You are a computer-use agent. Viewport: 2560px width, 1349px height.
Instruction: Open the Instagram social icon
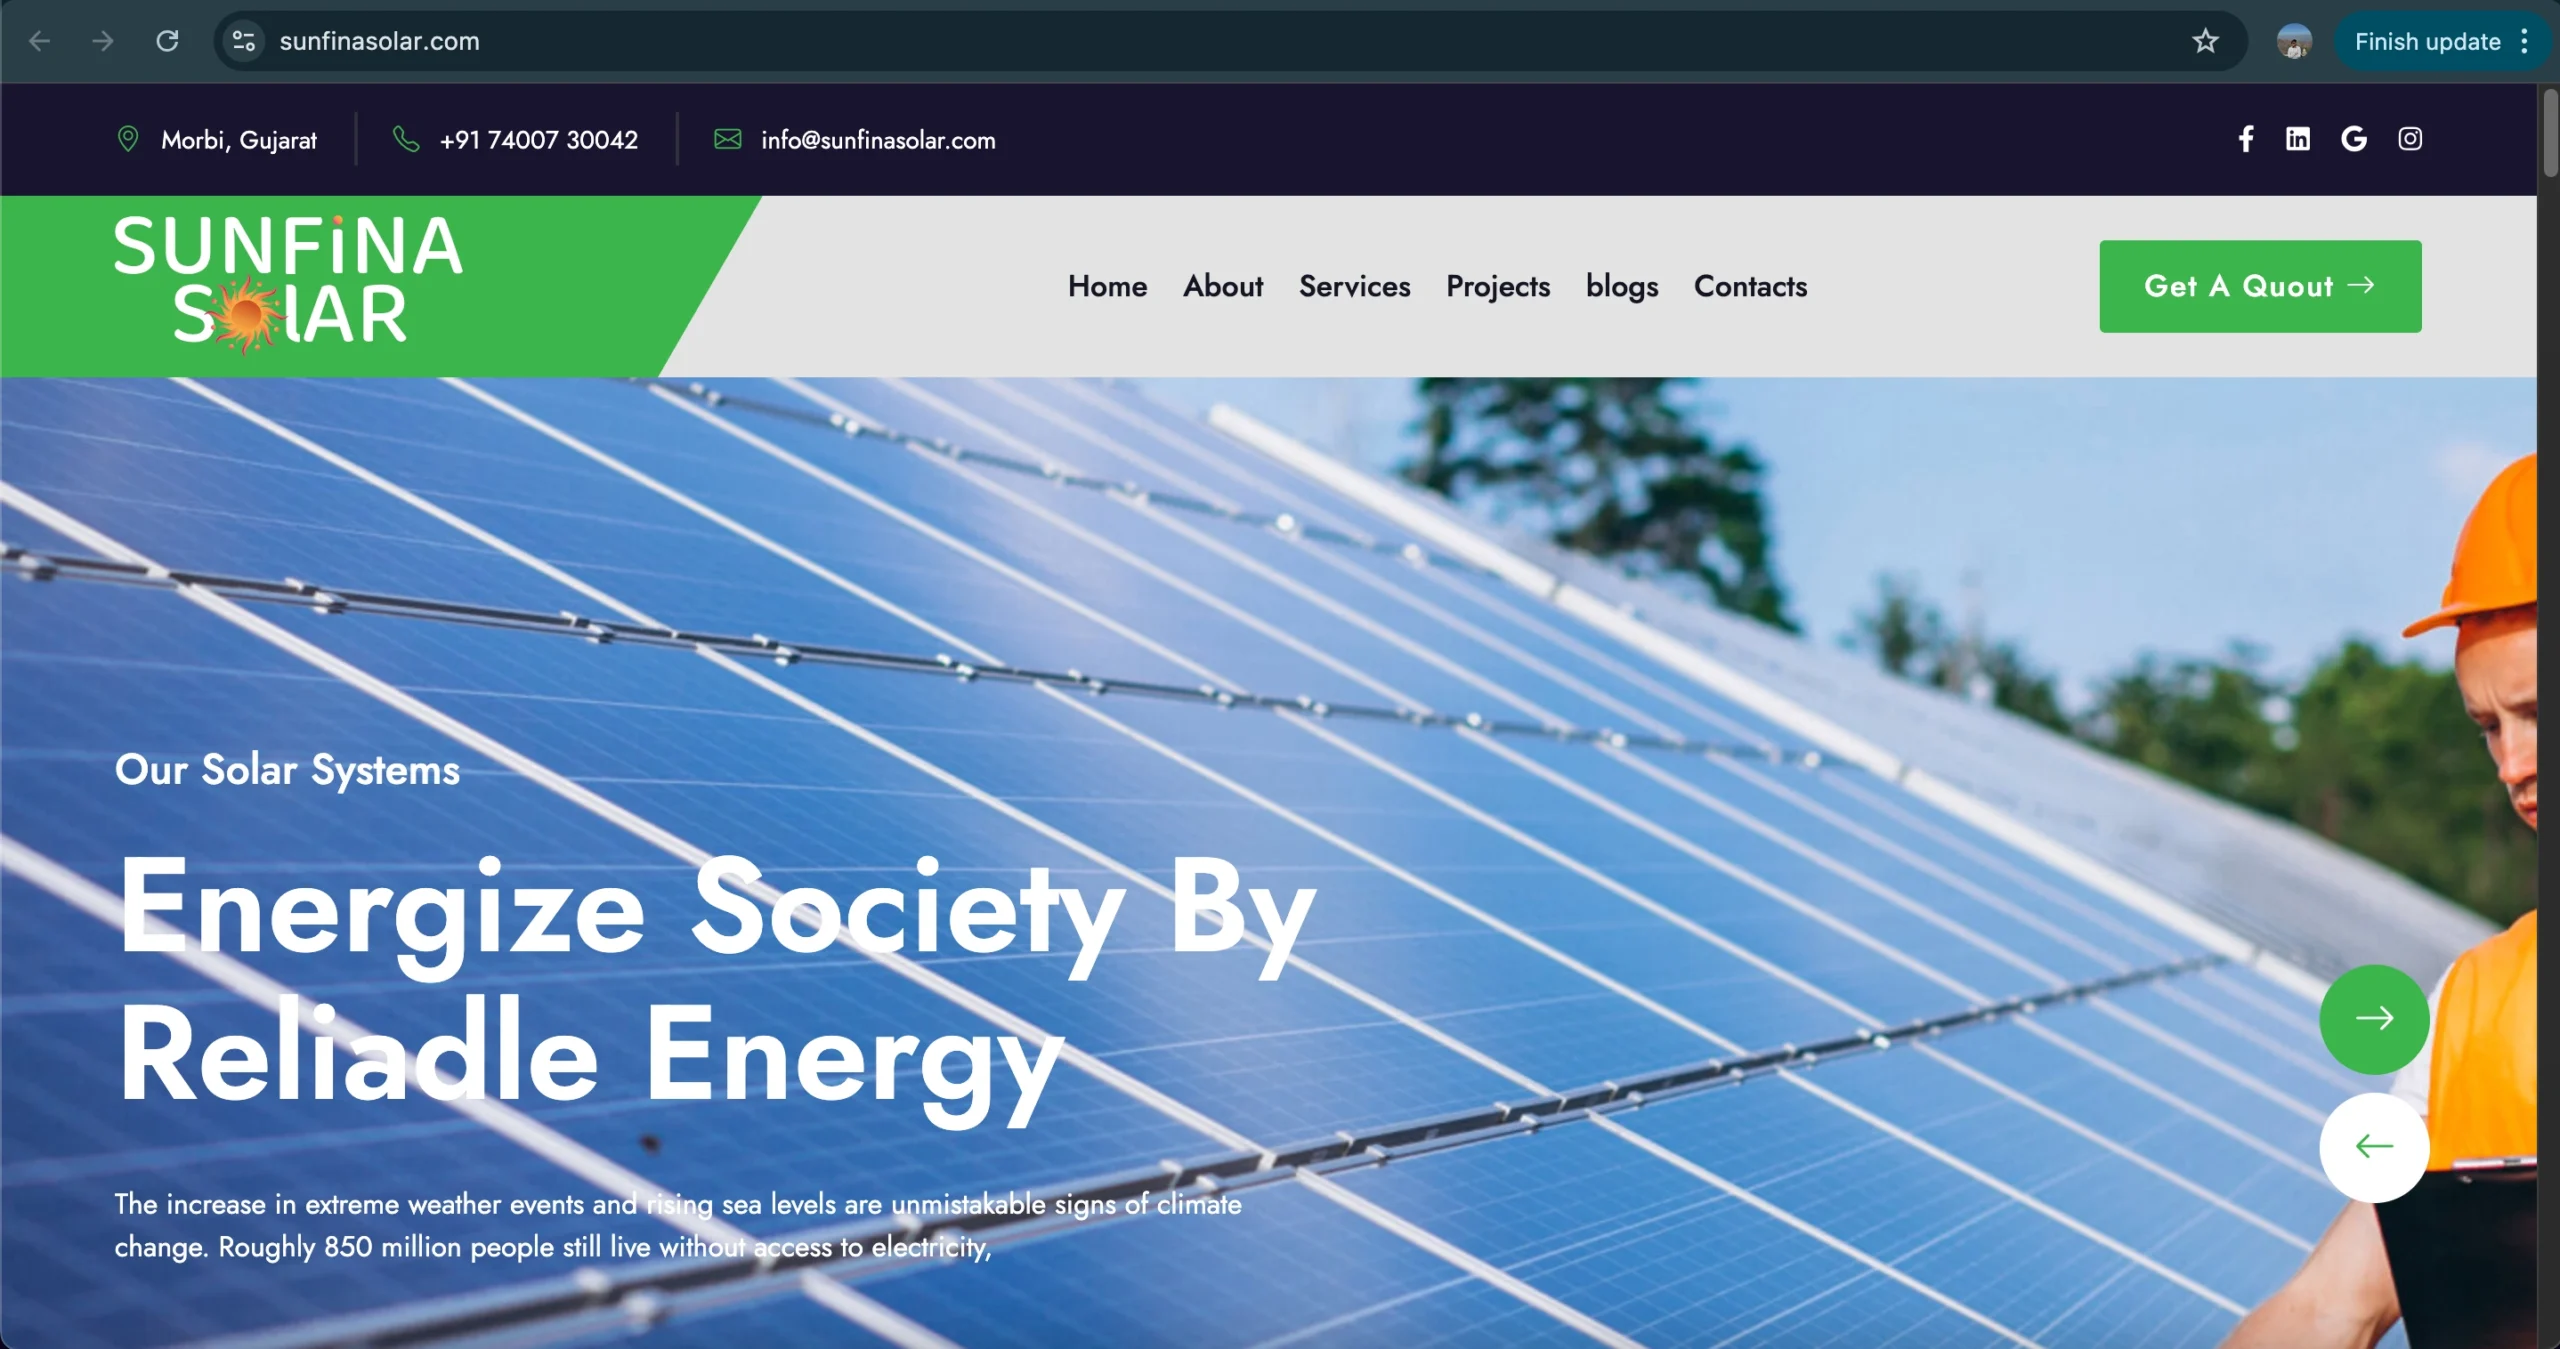pos(2410,139)
